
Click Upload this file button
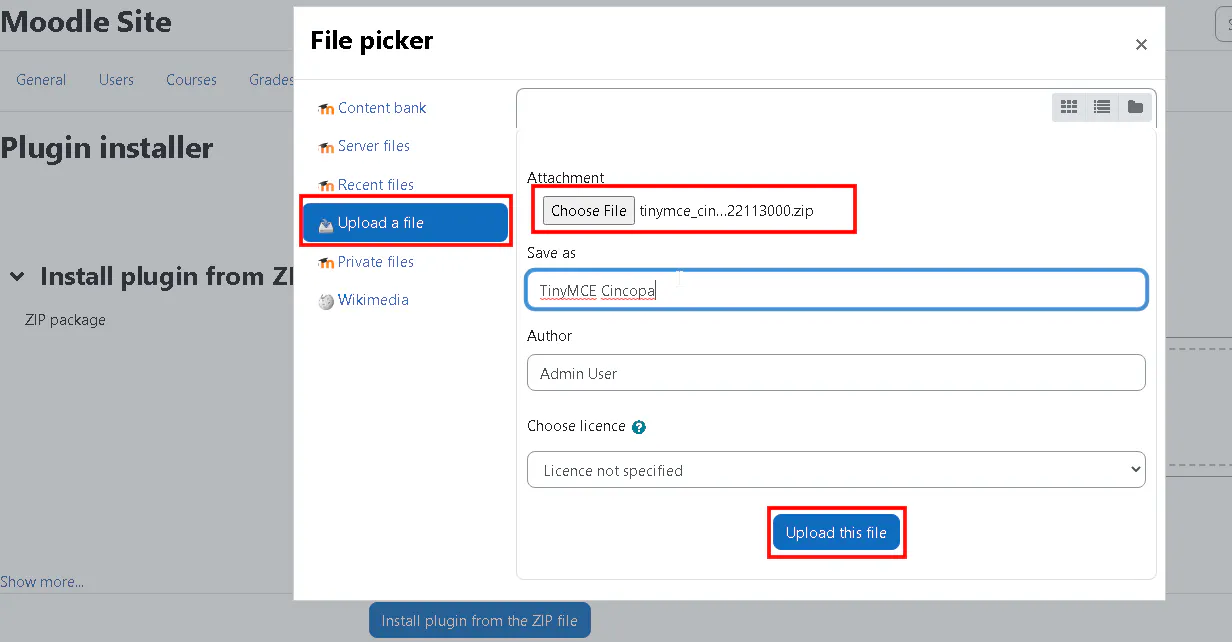836,533
